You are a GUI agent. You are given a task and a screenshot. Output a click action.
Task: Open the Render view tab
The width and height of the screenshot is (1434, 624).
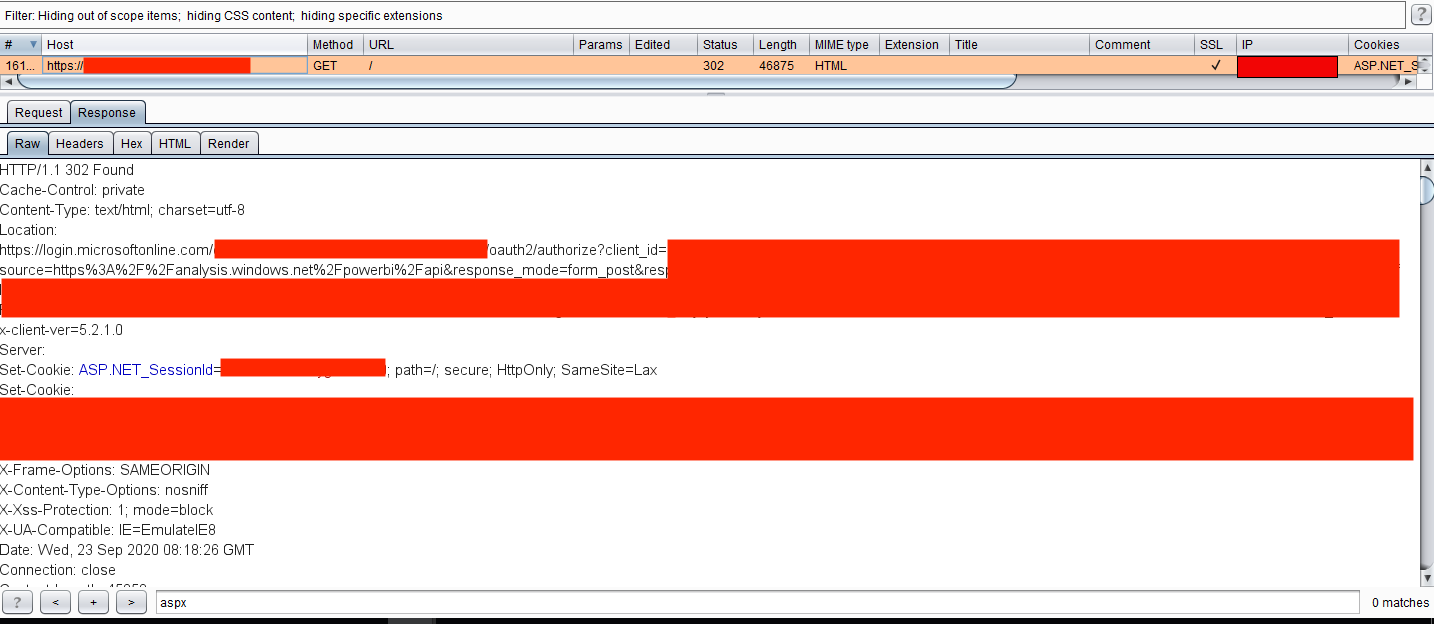229,144
